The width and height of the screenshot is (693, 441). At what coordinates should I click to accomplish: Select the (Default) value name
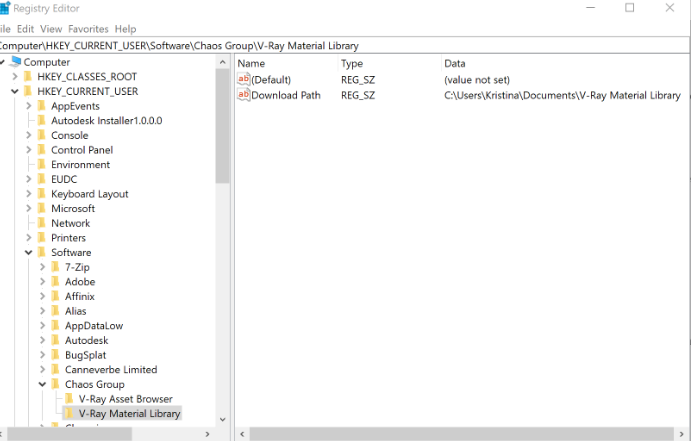[271, 80]
